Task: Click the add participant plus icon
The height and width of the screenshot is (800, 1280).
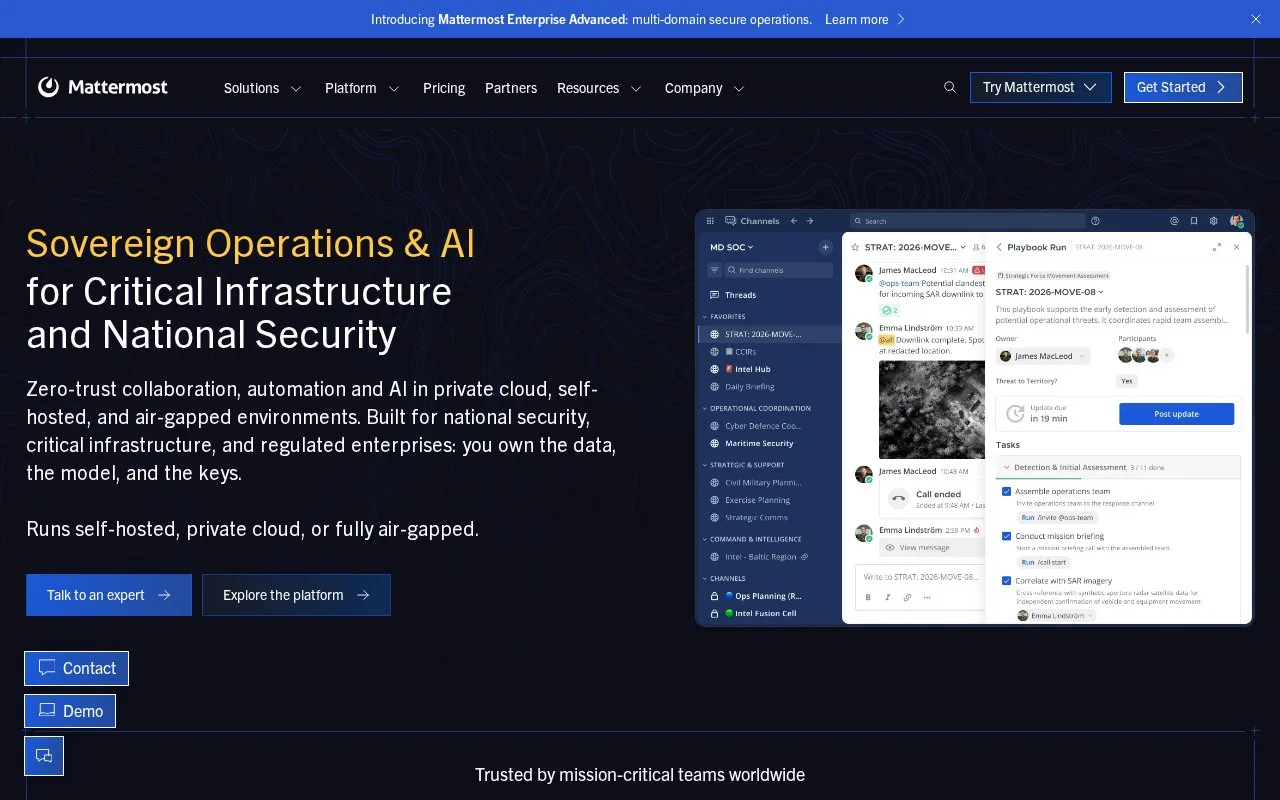Action: (1167, 355)
